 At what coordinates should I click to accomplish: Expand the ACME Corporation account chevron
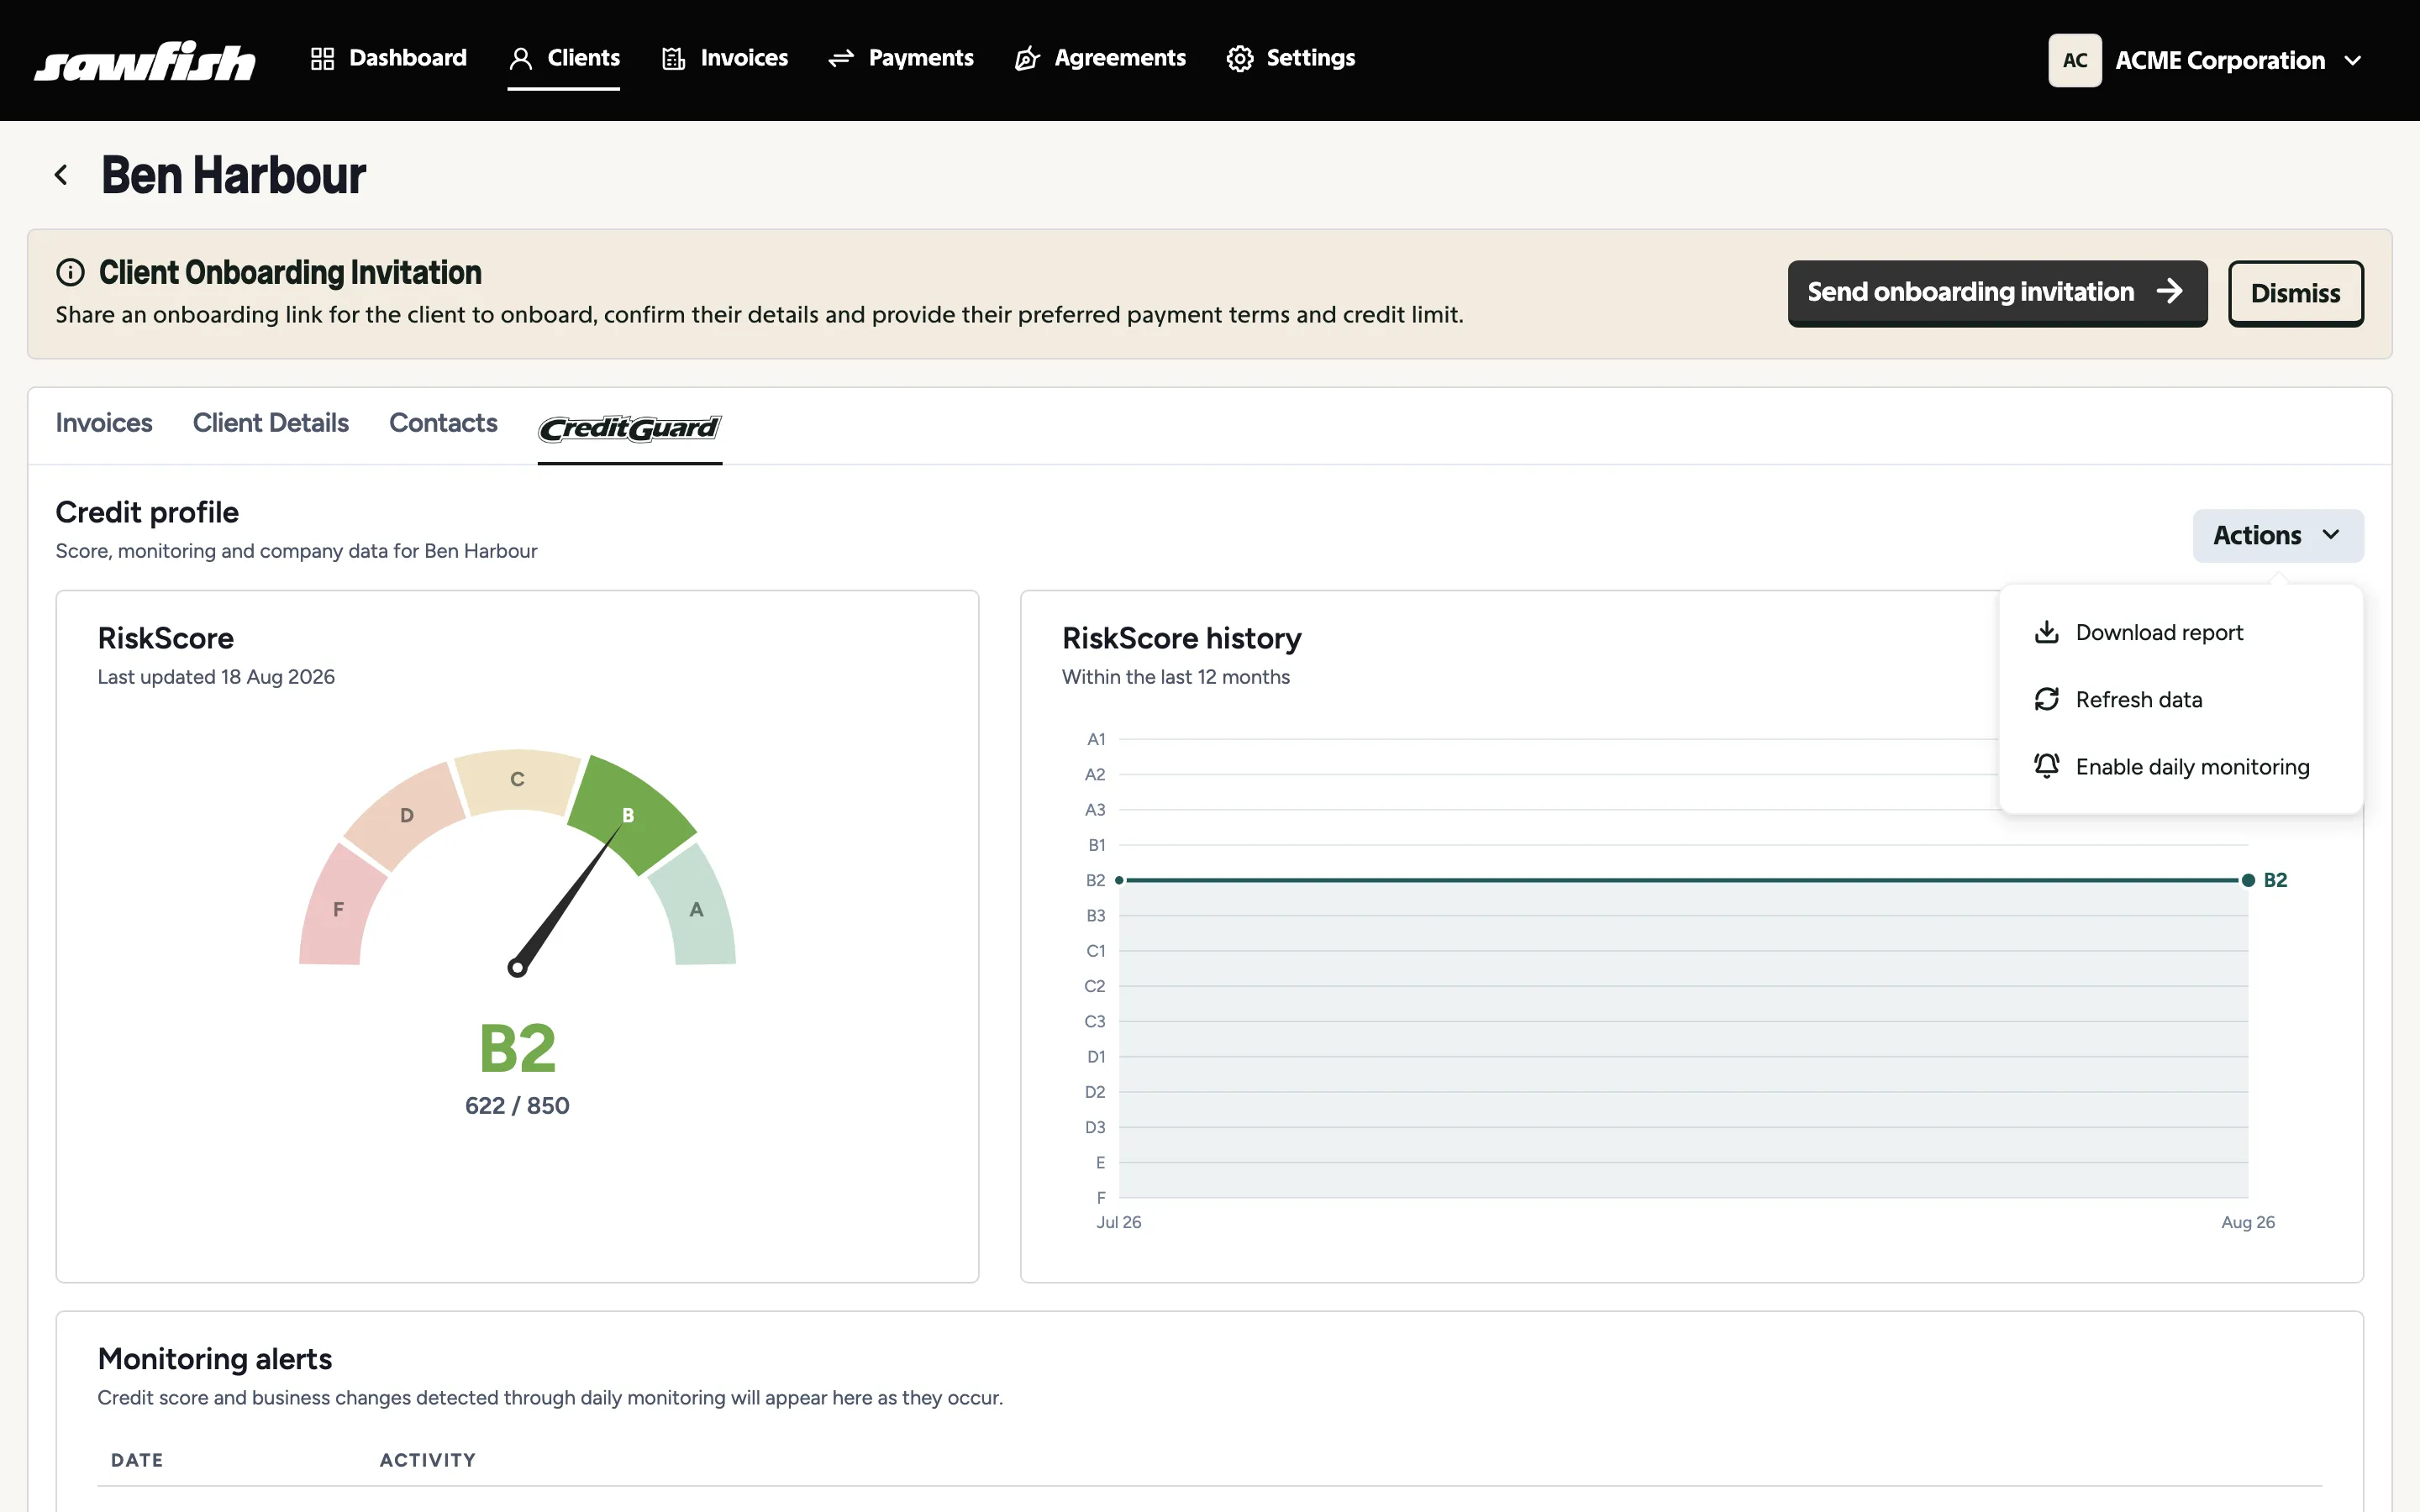(2353, 60)
